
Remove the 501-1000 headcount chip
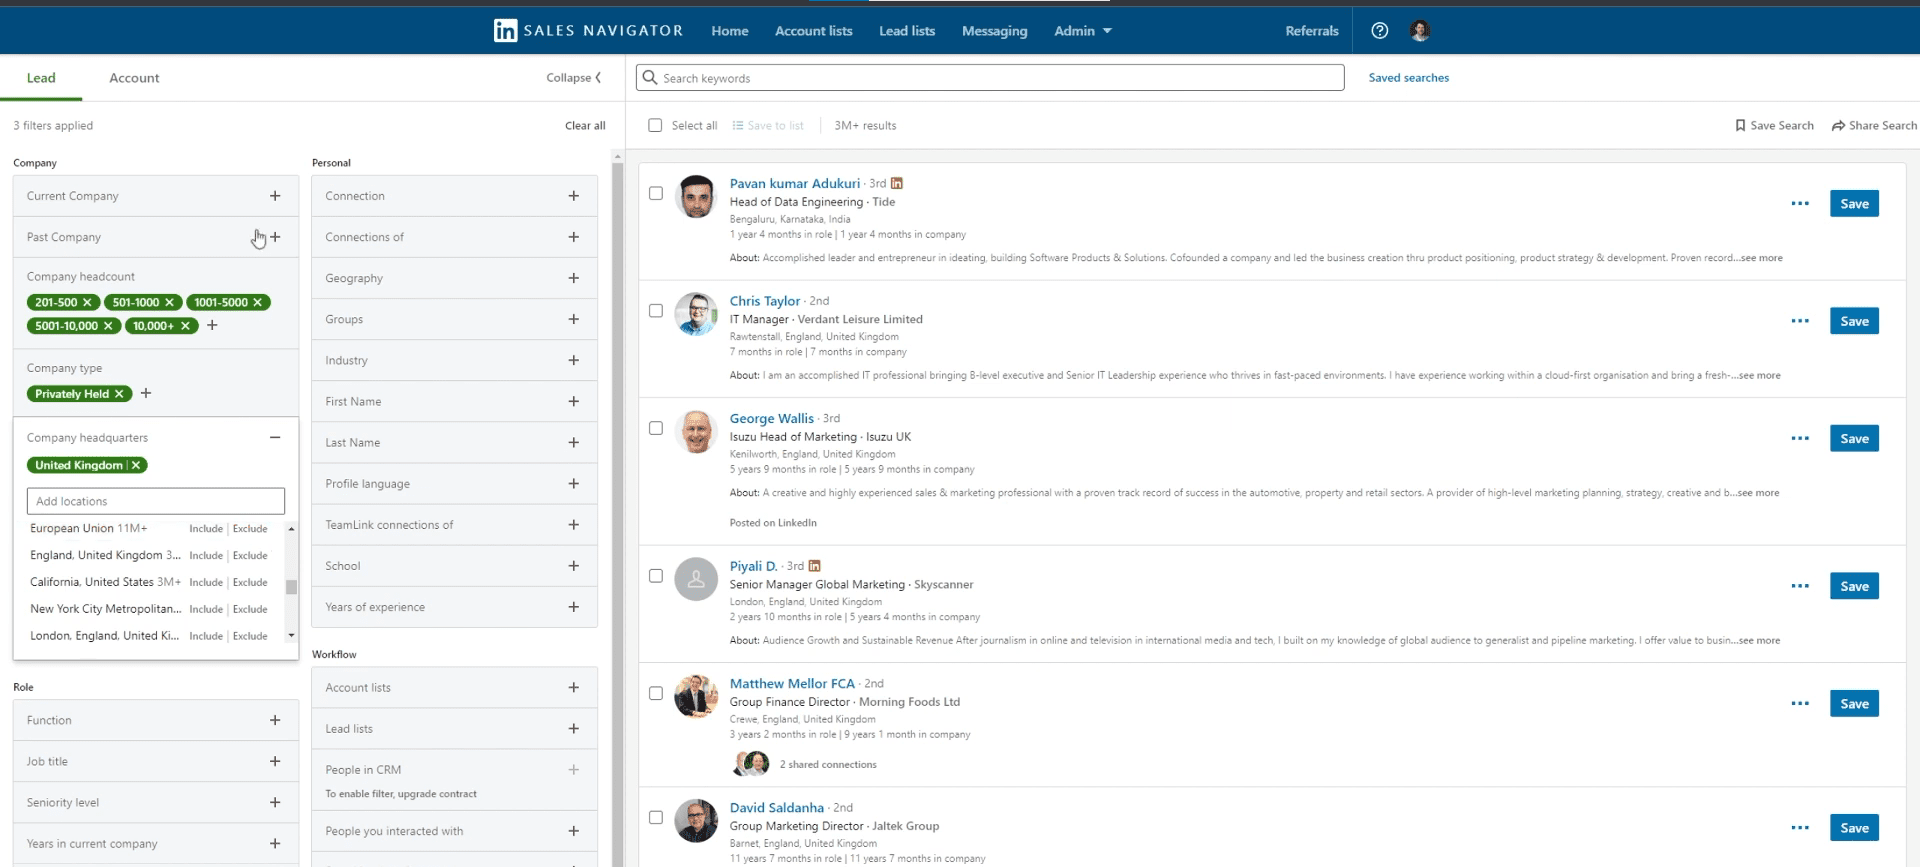[x=170, y=302]
